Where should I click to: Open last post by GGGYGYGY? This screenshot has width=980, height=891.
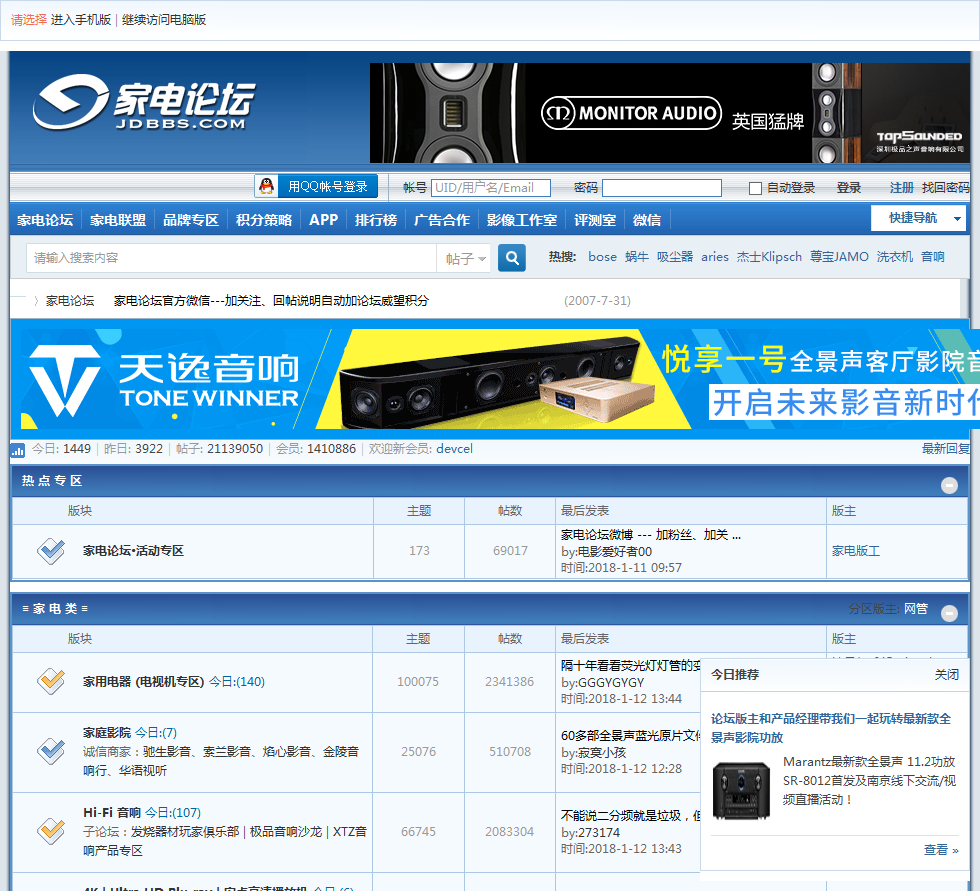pos(630,665)
